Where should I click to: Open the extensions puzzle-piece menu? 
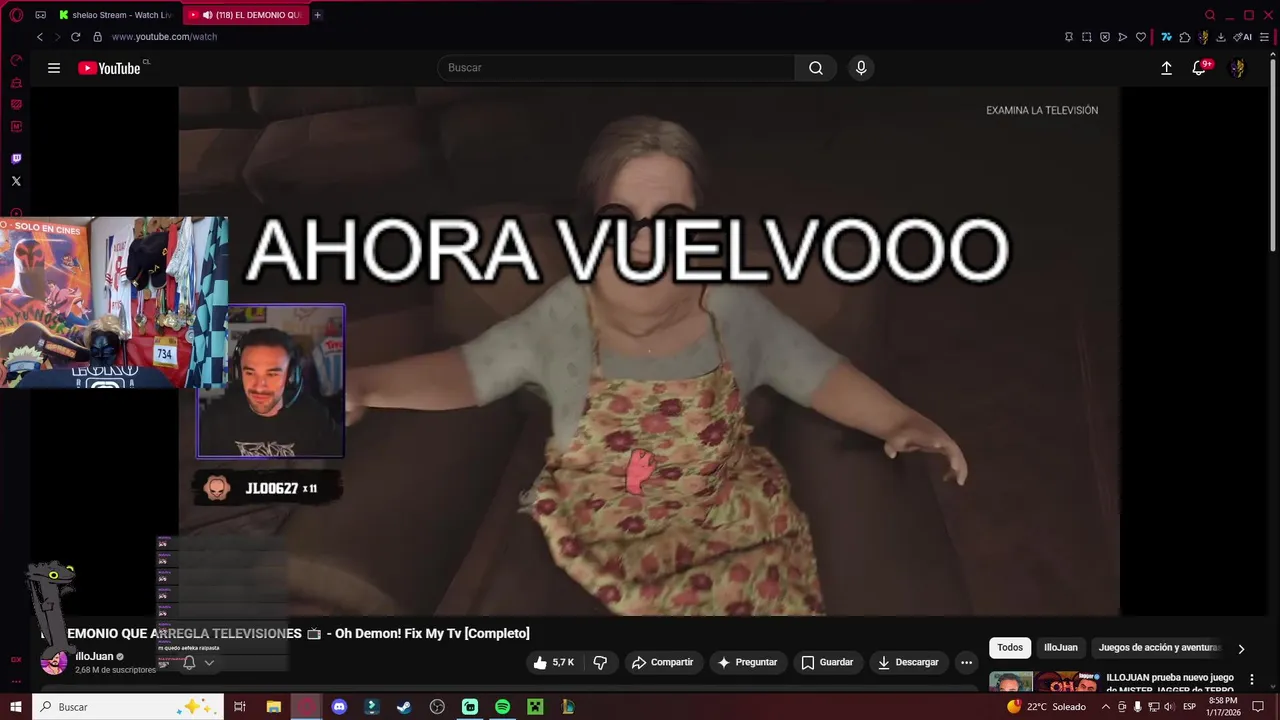coord(1185,37)
